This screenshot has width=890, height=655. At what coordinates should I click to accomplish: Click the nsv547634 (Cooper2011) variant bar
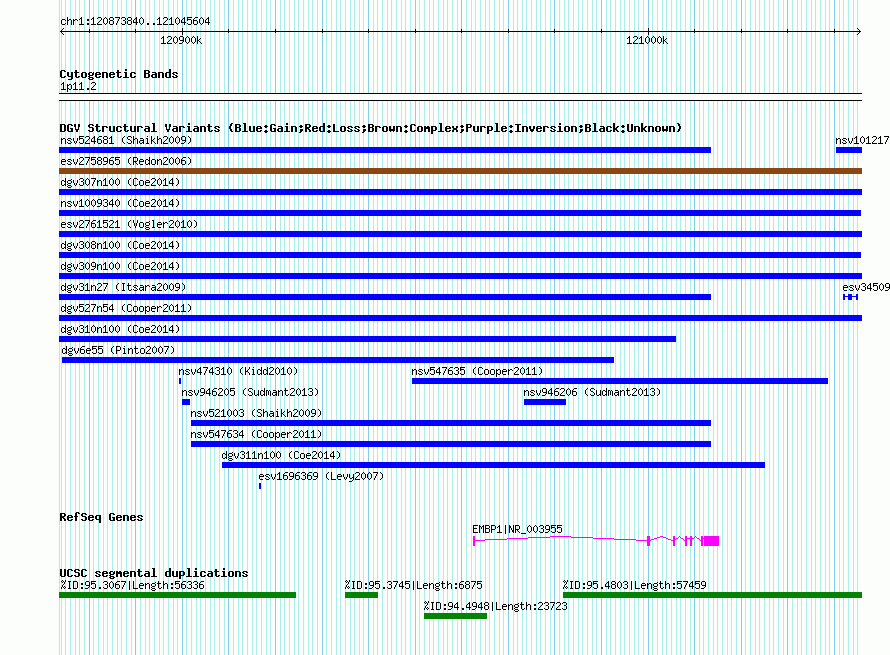(451, 444)
